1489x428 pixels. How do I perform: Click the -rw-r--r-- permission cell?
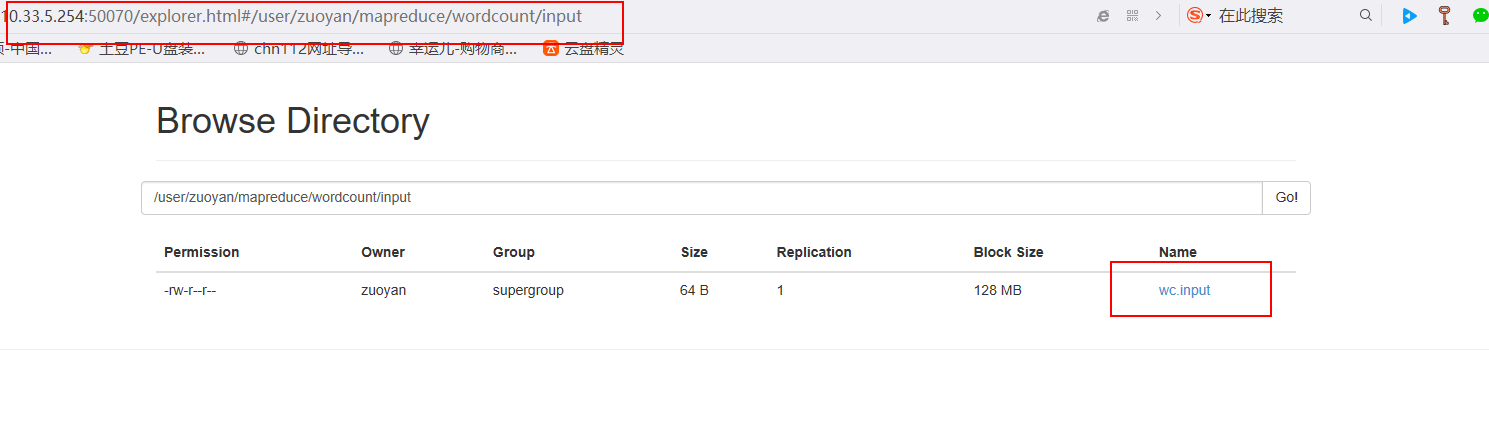tap(190, 290)
